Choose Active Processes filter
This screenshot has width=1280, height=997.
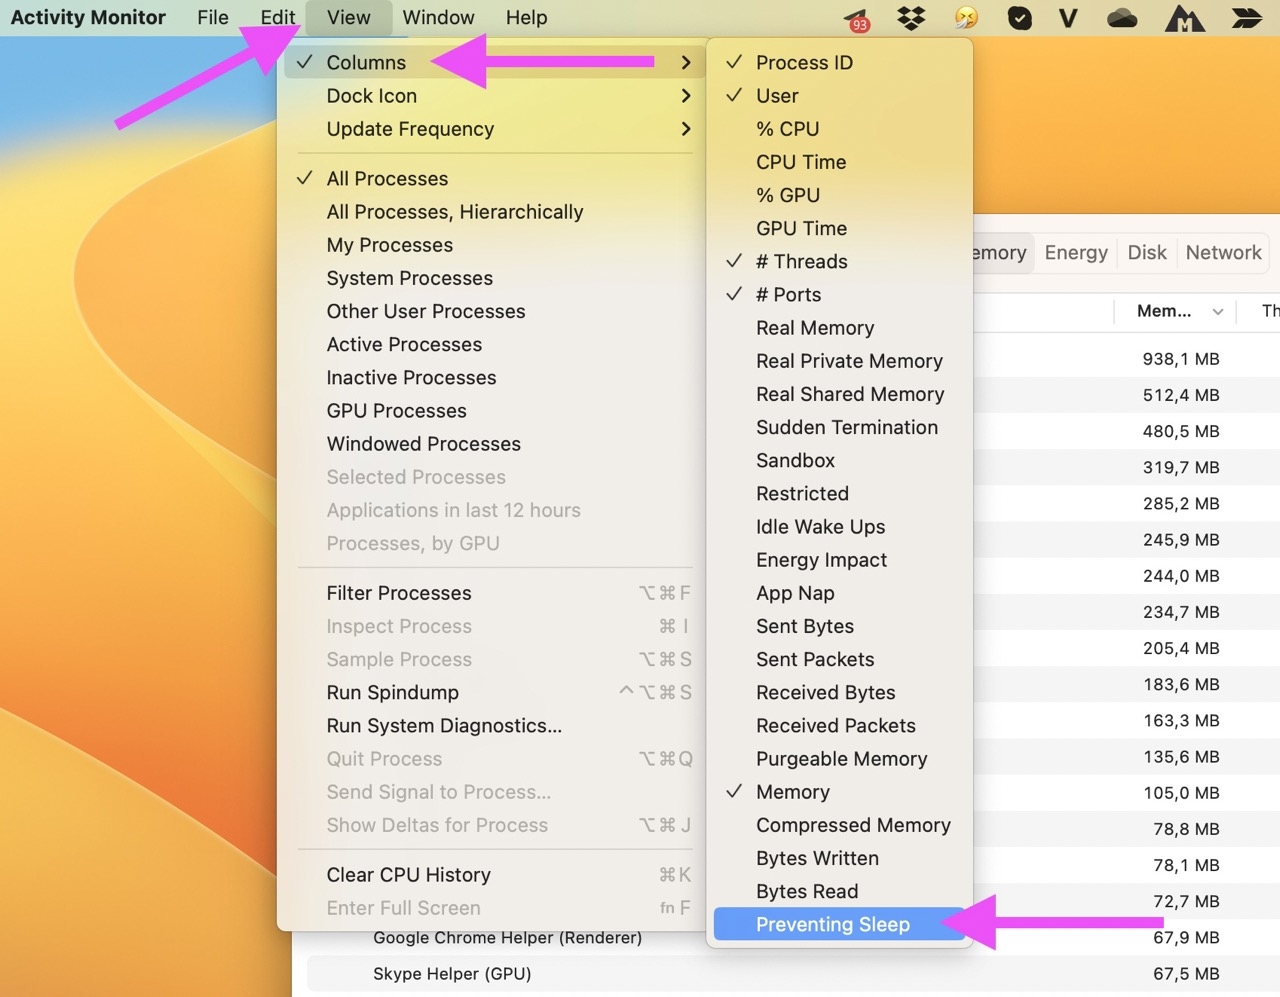tap(492, 344)
